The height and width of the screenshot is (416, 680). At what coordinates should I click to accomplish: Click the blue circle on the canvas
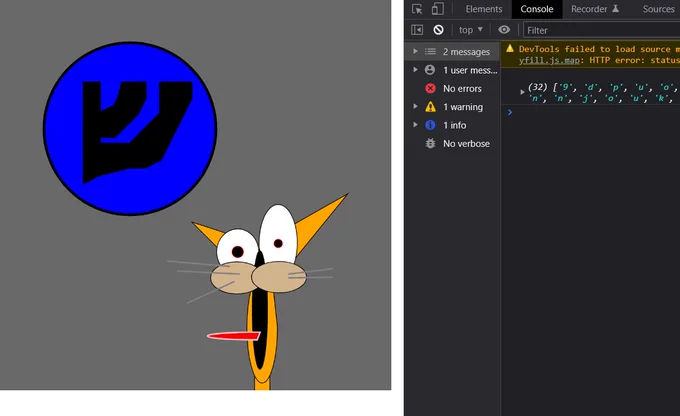(130, 128)
